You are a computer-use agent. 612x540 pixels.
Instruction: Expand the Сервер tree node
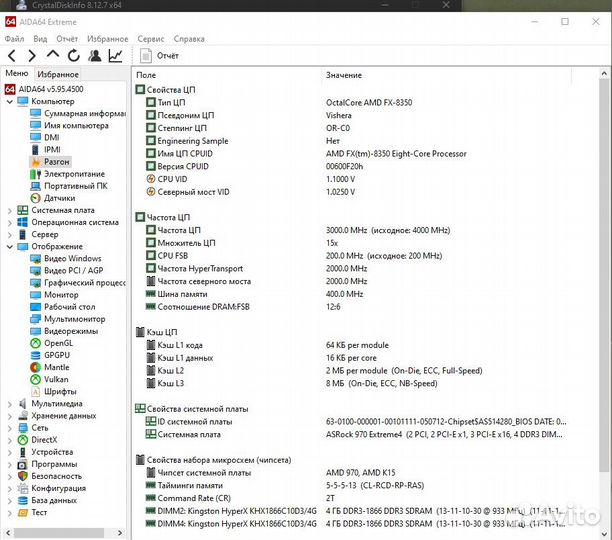pyautogui.click(x=10, y=234)
